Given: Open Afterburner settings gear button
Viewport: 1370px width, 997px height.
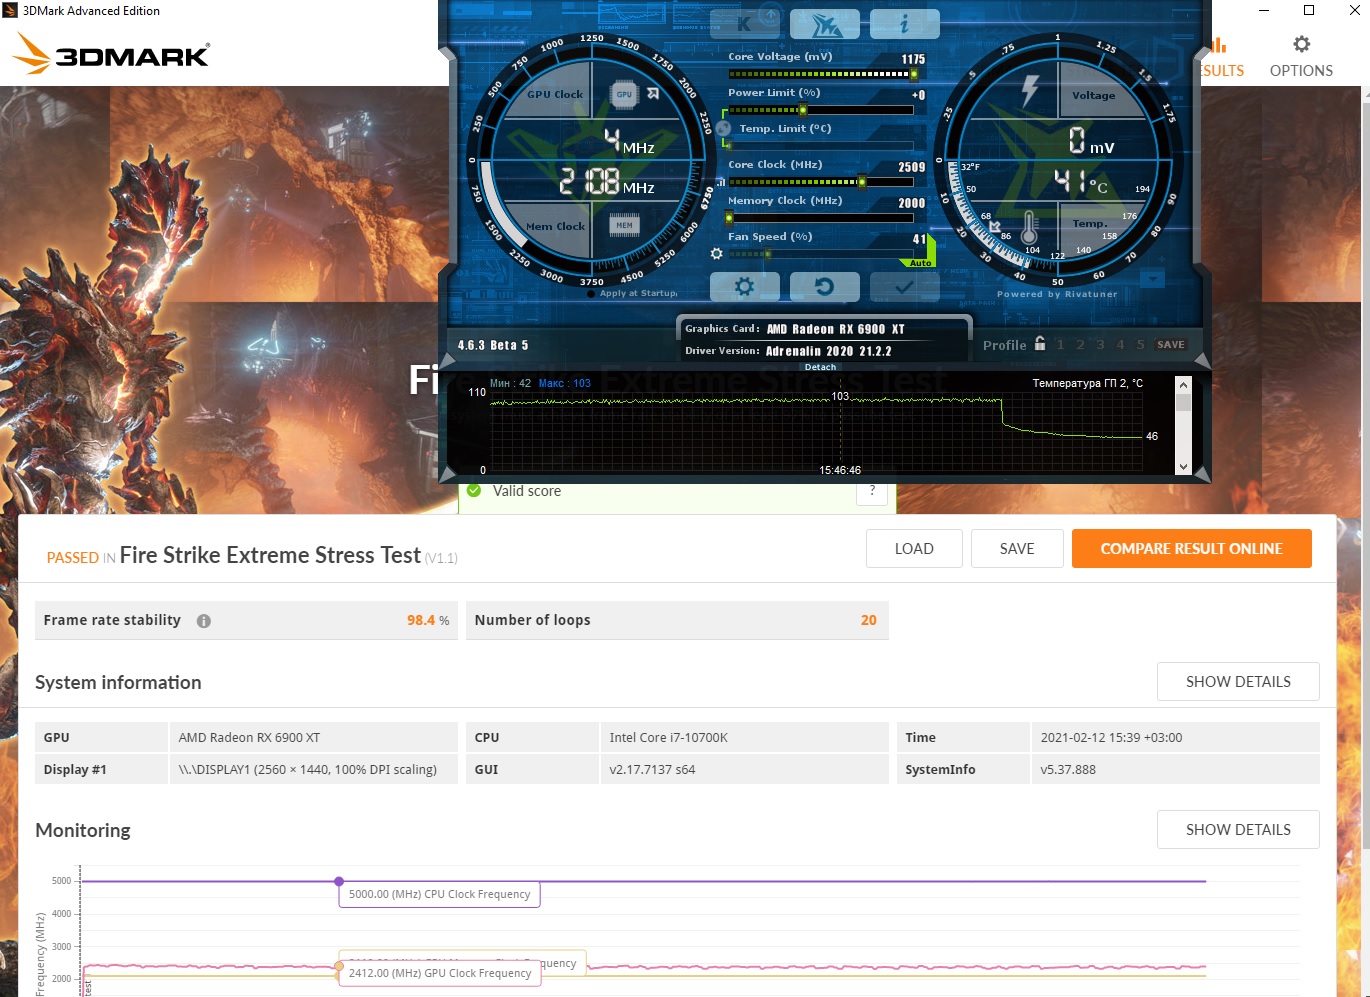Looking at the screenshot, I should point(745,287).
